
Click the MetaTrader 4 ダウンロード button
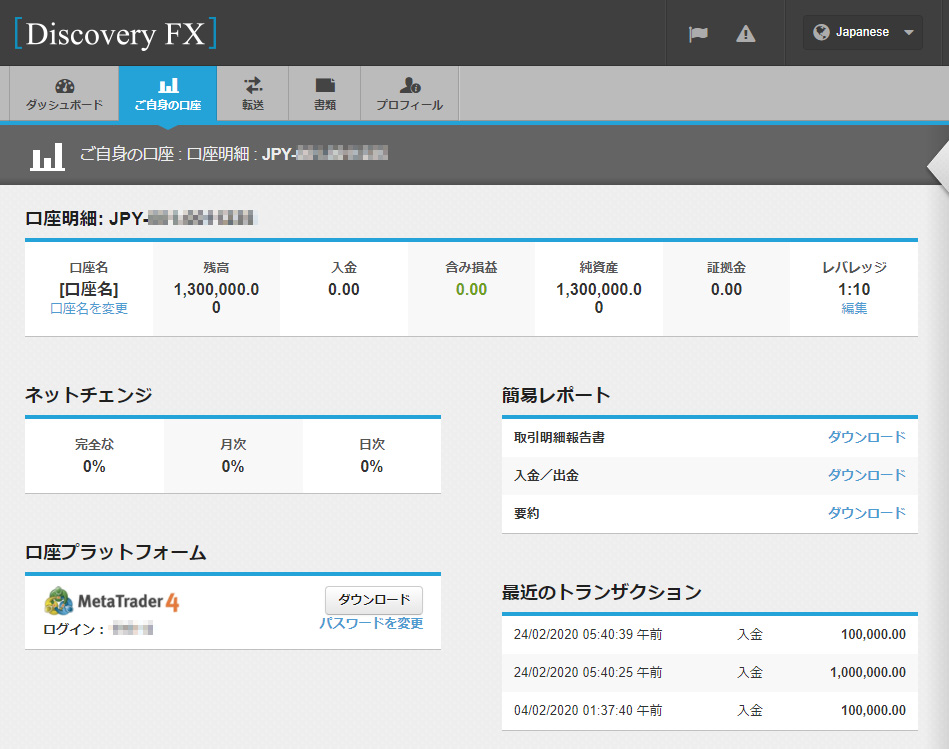pos(374,600)
